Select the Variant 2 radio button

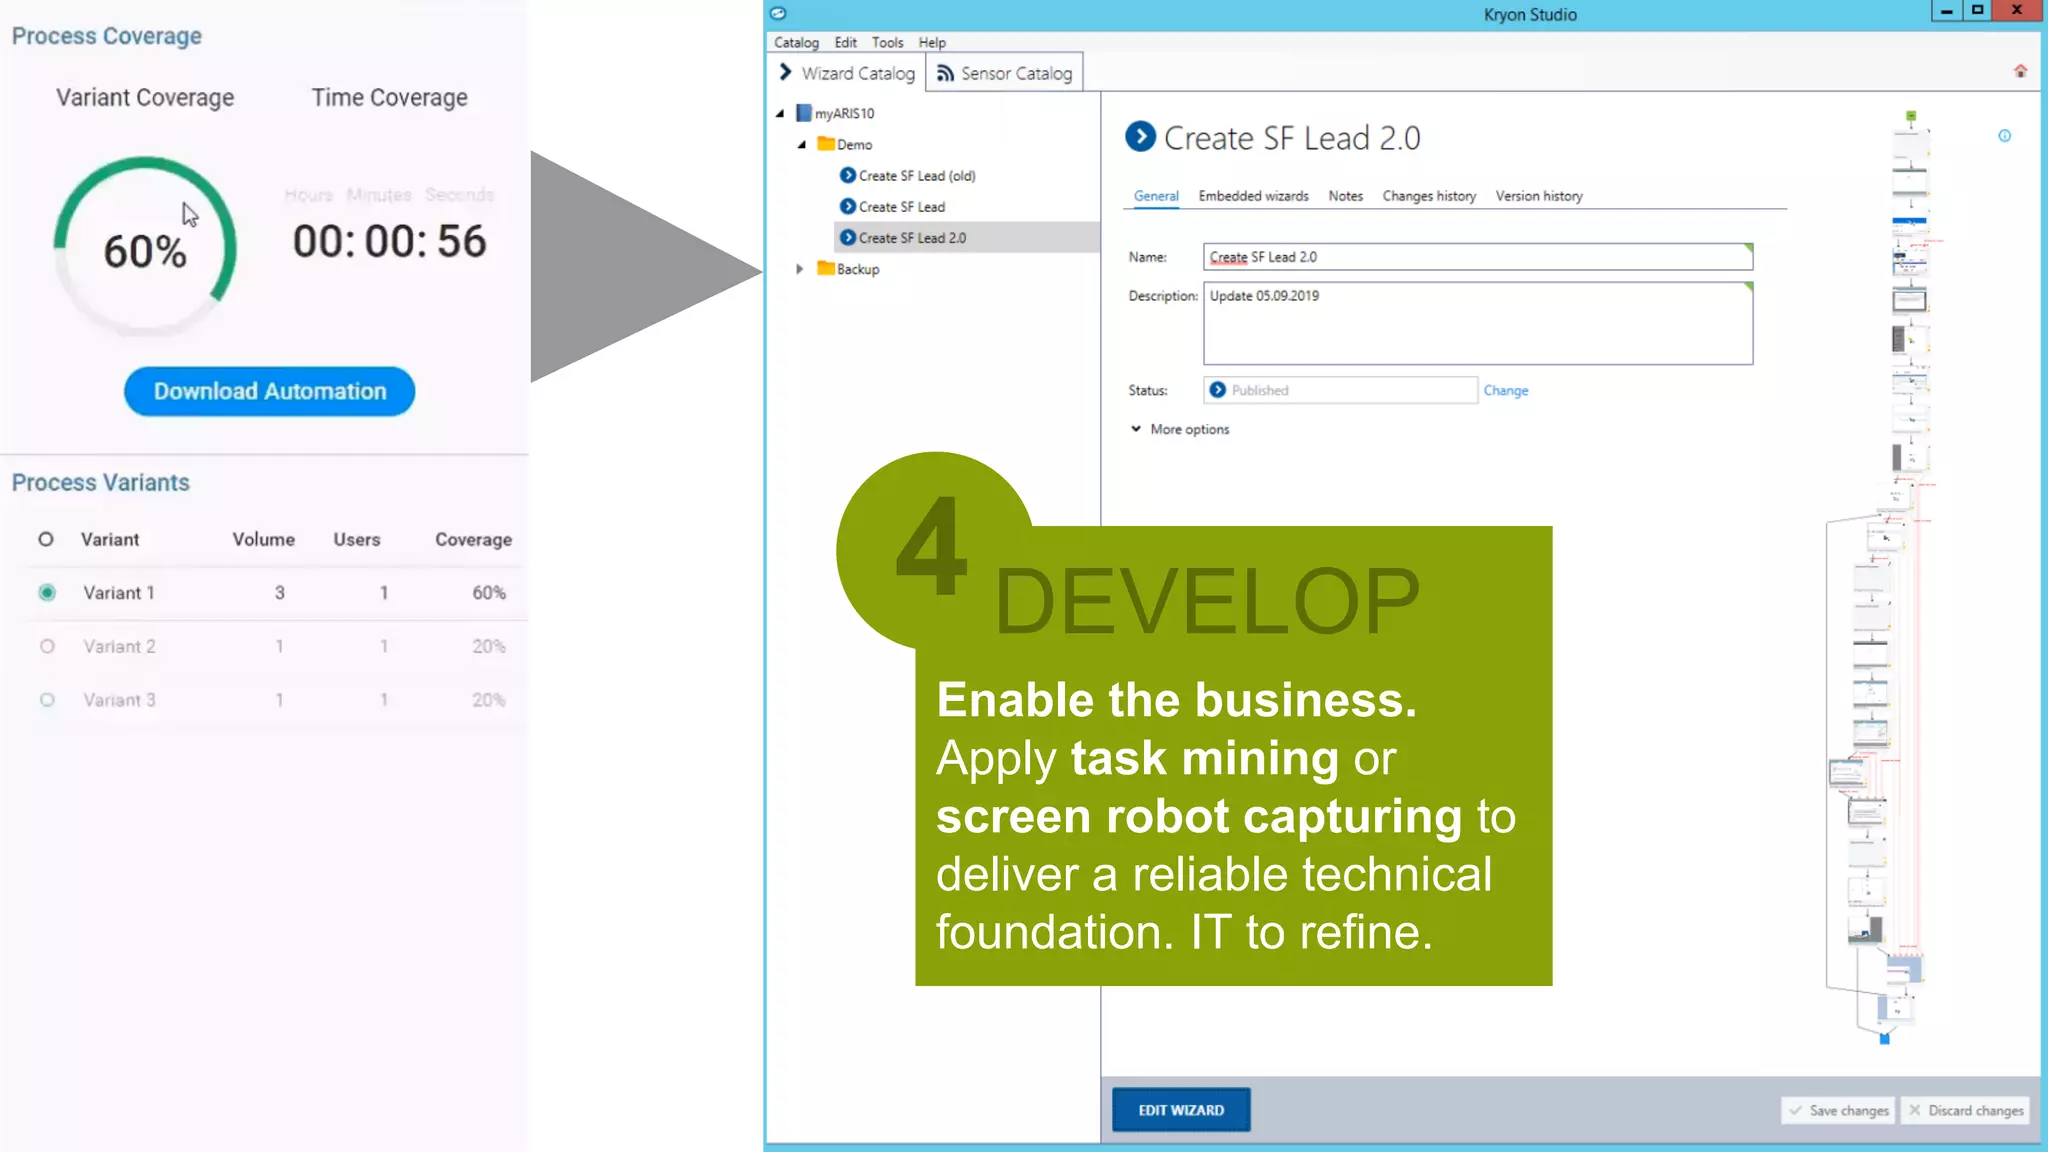(47, 646)
